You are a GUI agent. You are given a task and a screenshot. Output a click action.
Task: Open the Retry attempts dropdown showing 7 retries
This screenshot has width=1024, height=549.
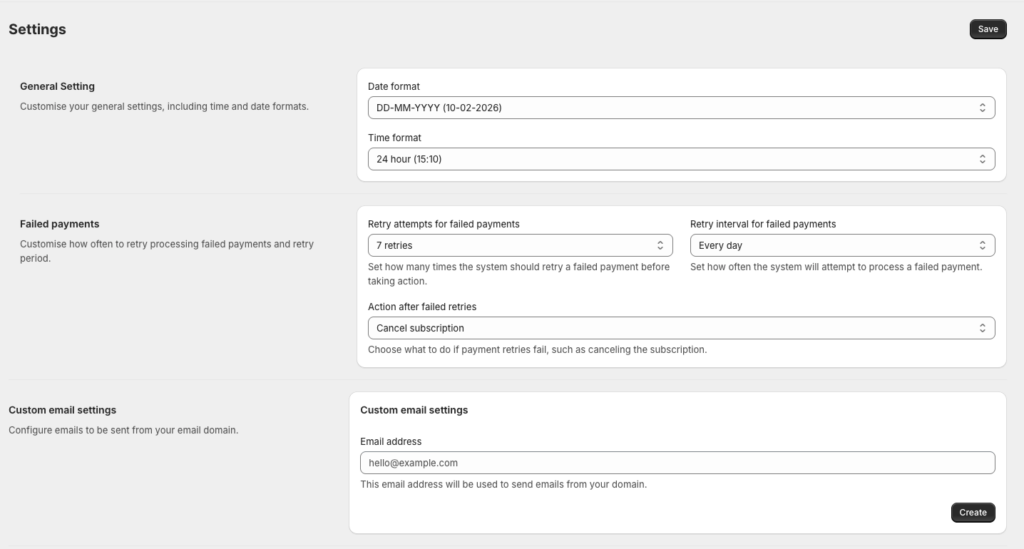coord(518,245)
